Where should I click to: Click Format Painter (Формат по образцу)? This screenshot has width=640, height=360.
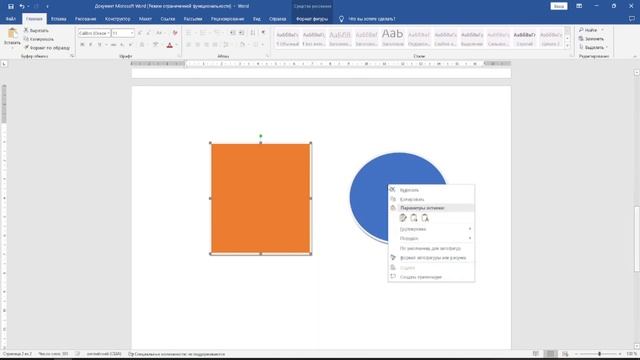coord(47,48)
